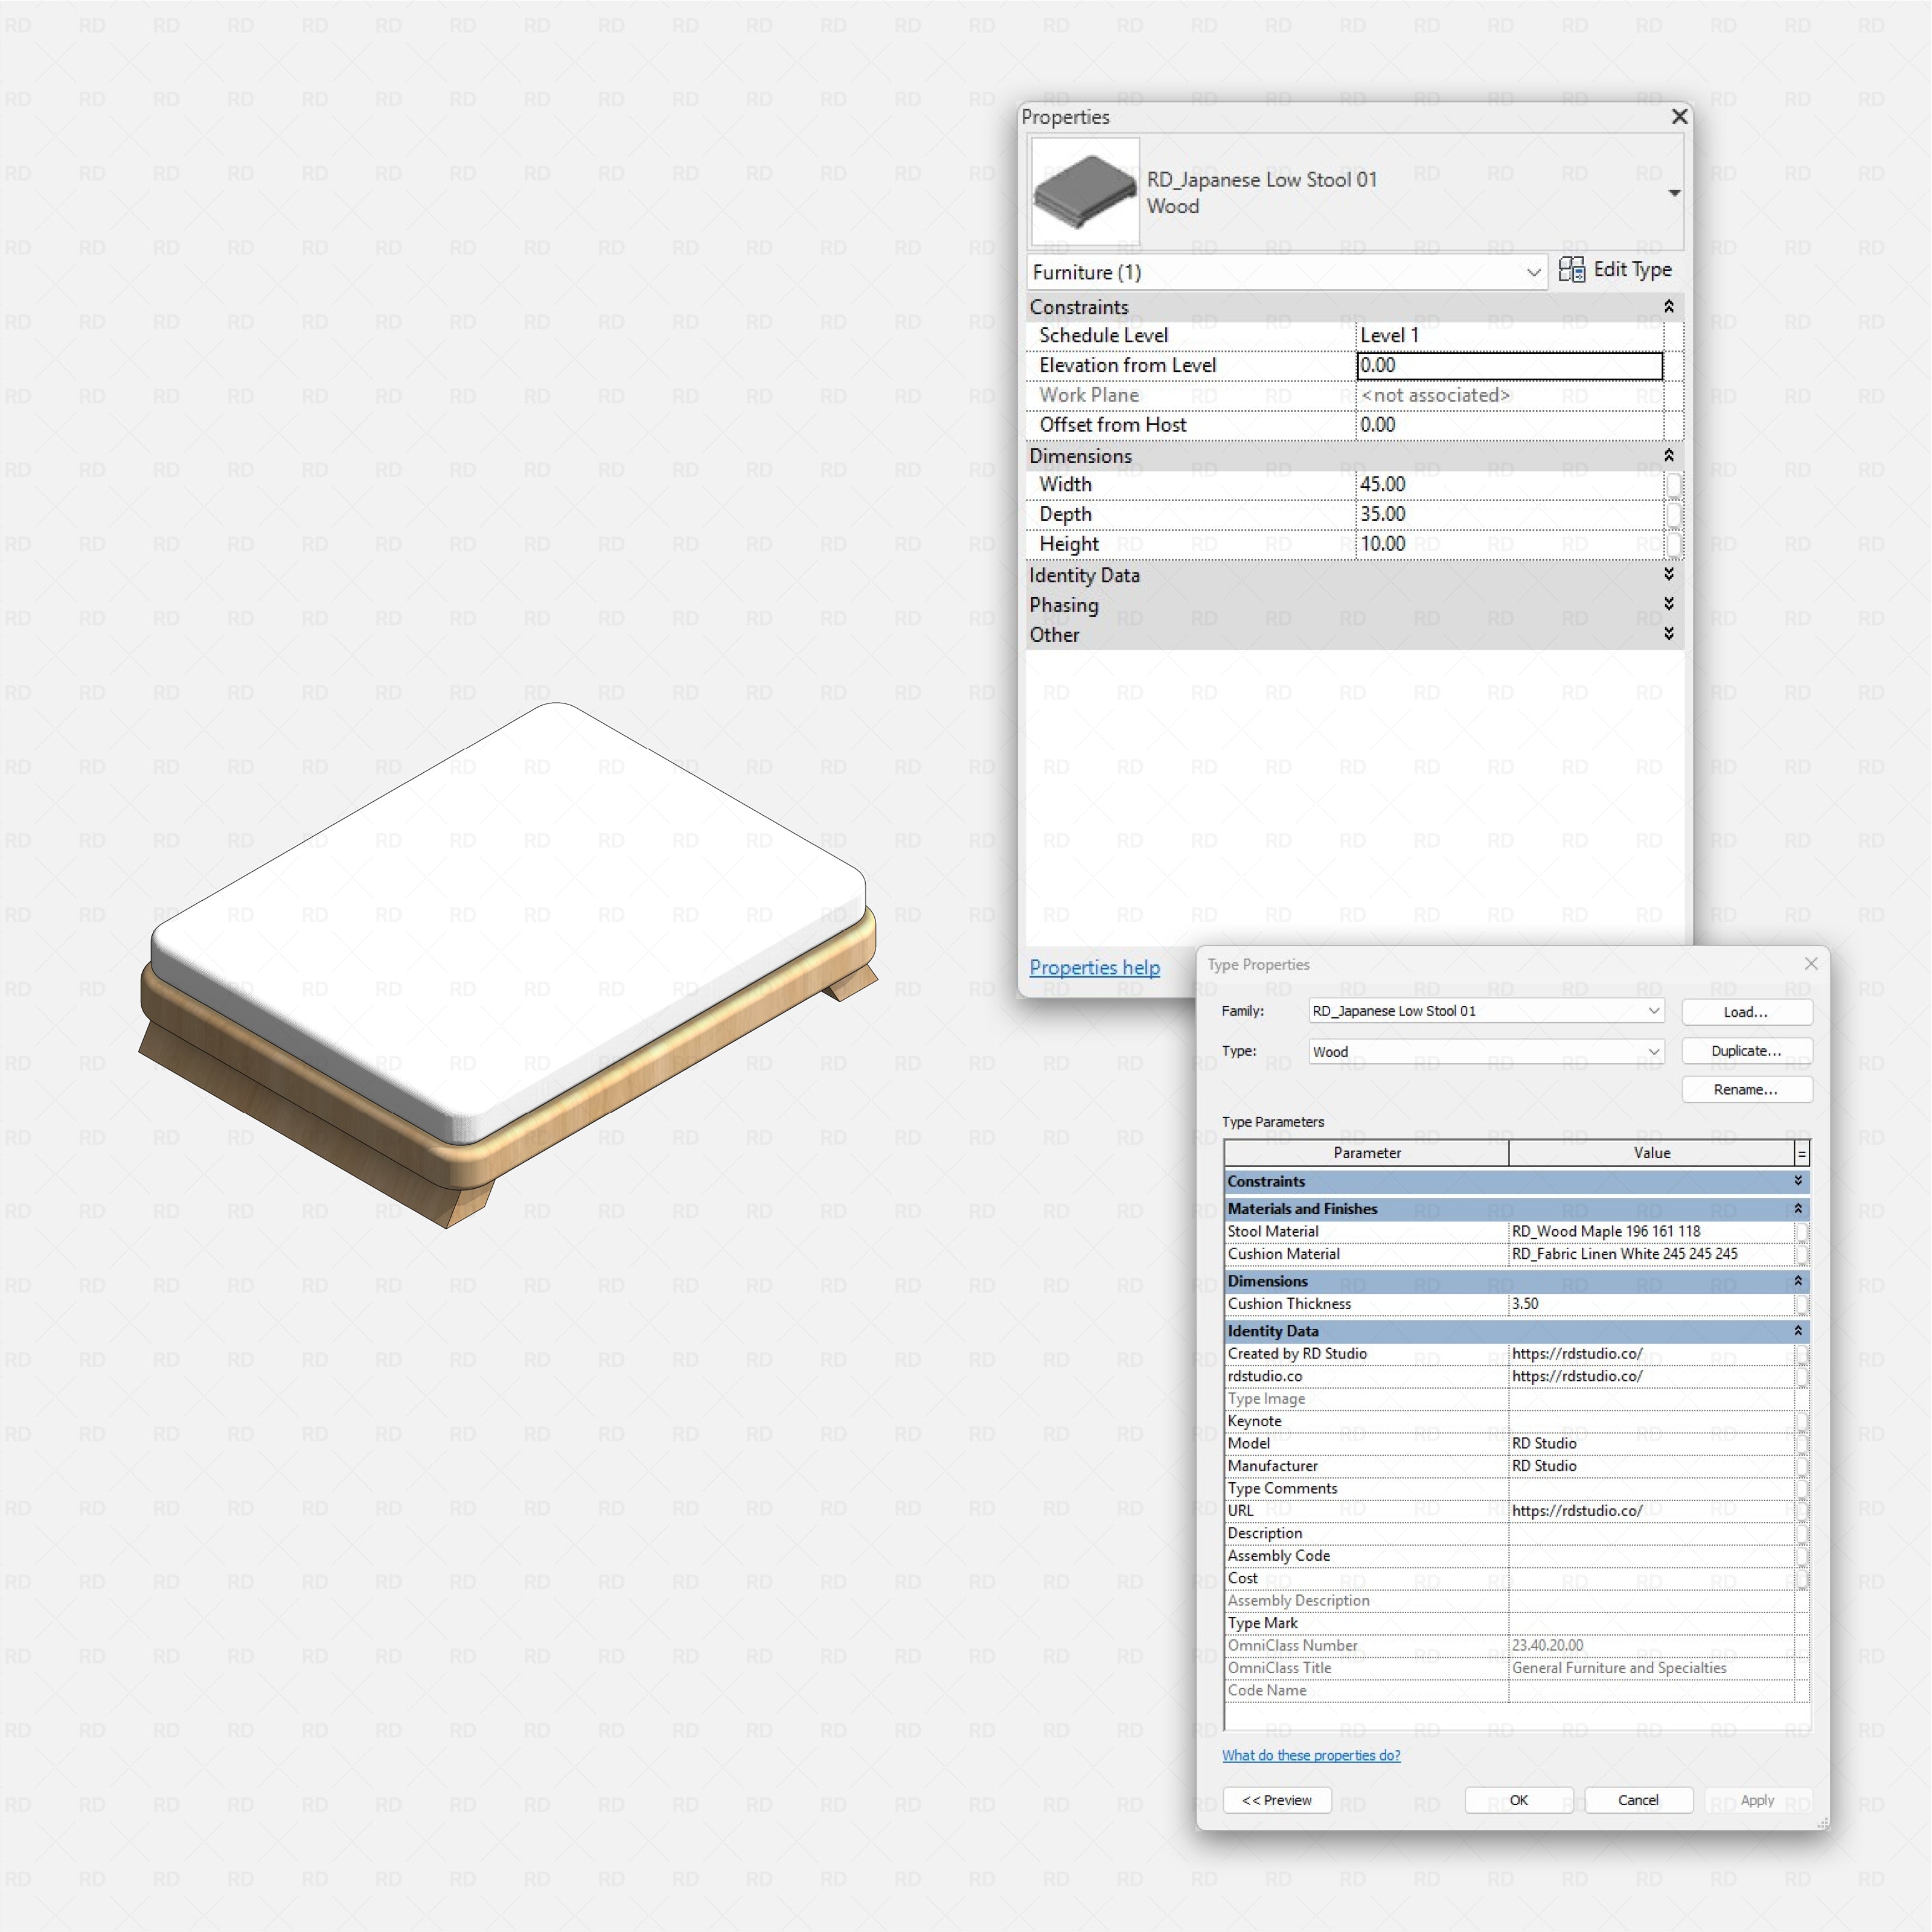Click the Apply button
The height and width of the screenshot is (1932, 1932).
pos(1757,1801)
